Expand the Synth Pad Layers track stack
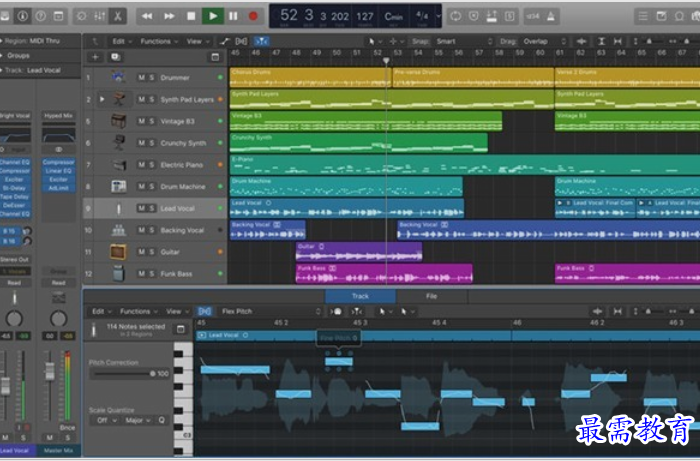The width and height of the screenshot is (700, 461). pyautogui.click(x=102, y=99)
